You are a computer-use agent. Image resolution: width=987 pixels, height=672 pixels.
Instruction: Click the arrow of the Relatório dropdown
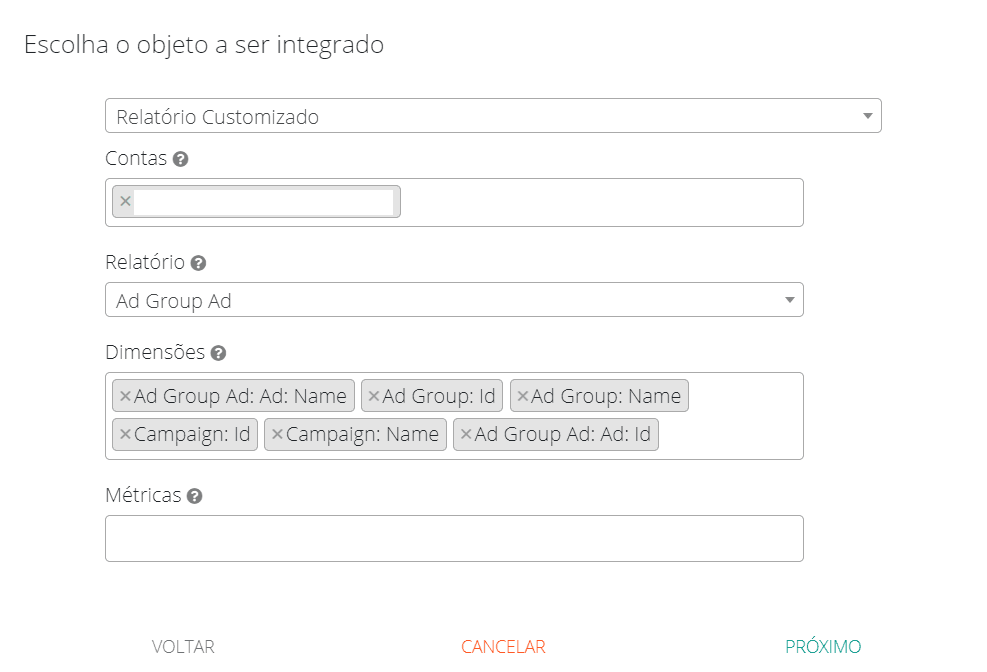[789, 300]
